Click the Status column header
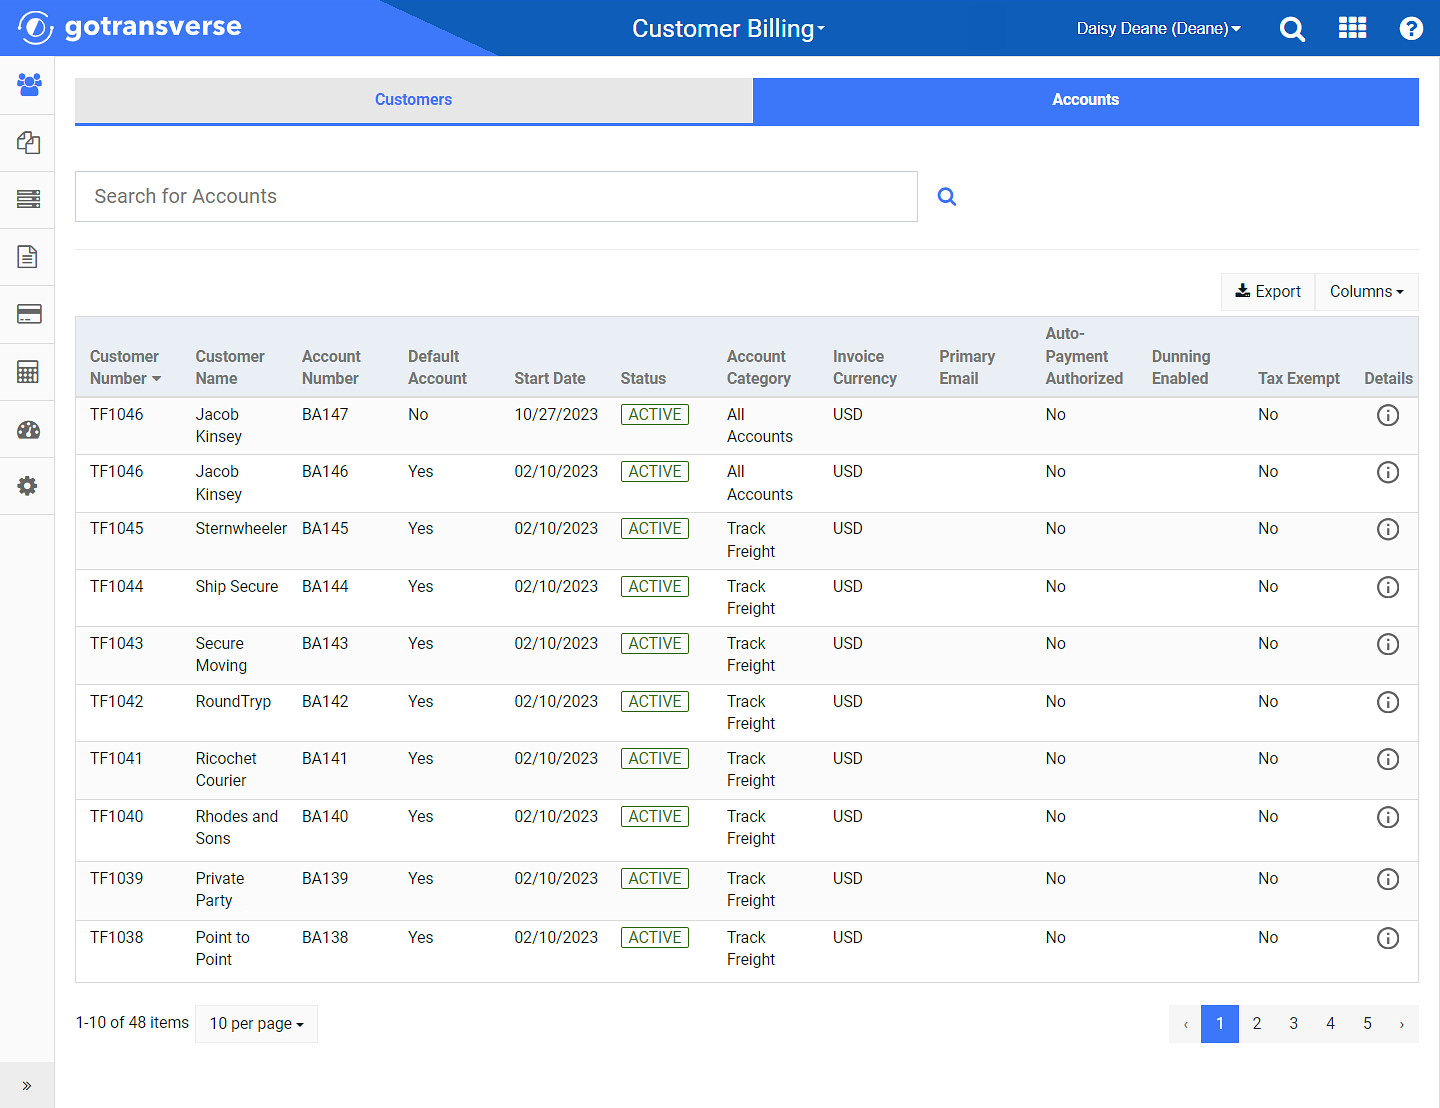Screen dimensions: 1440x1108 coord(643,378)
